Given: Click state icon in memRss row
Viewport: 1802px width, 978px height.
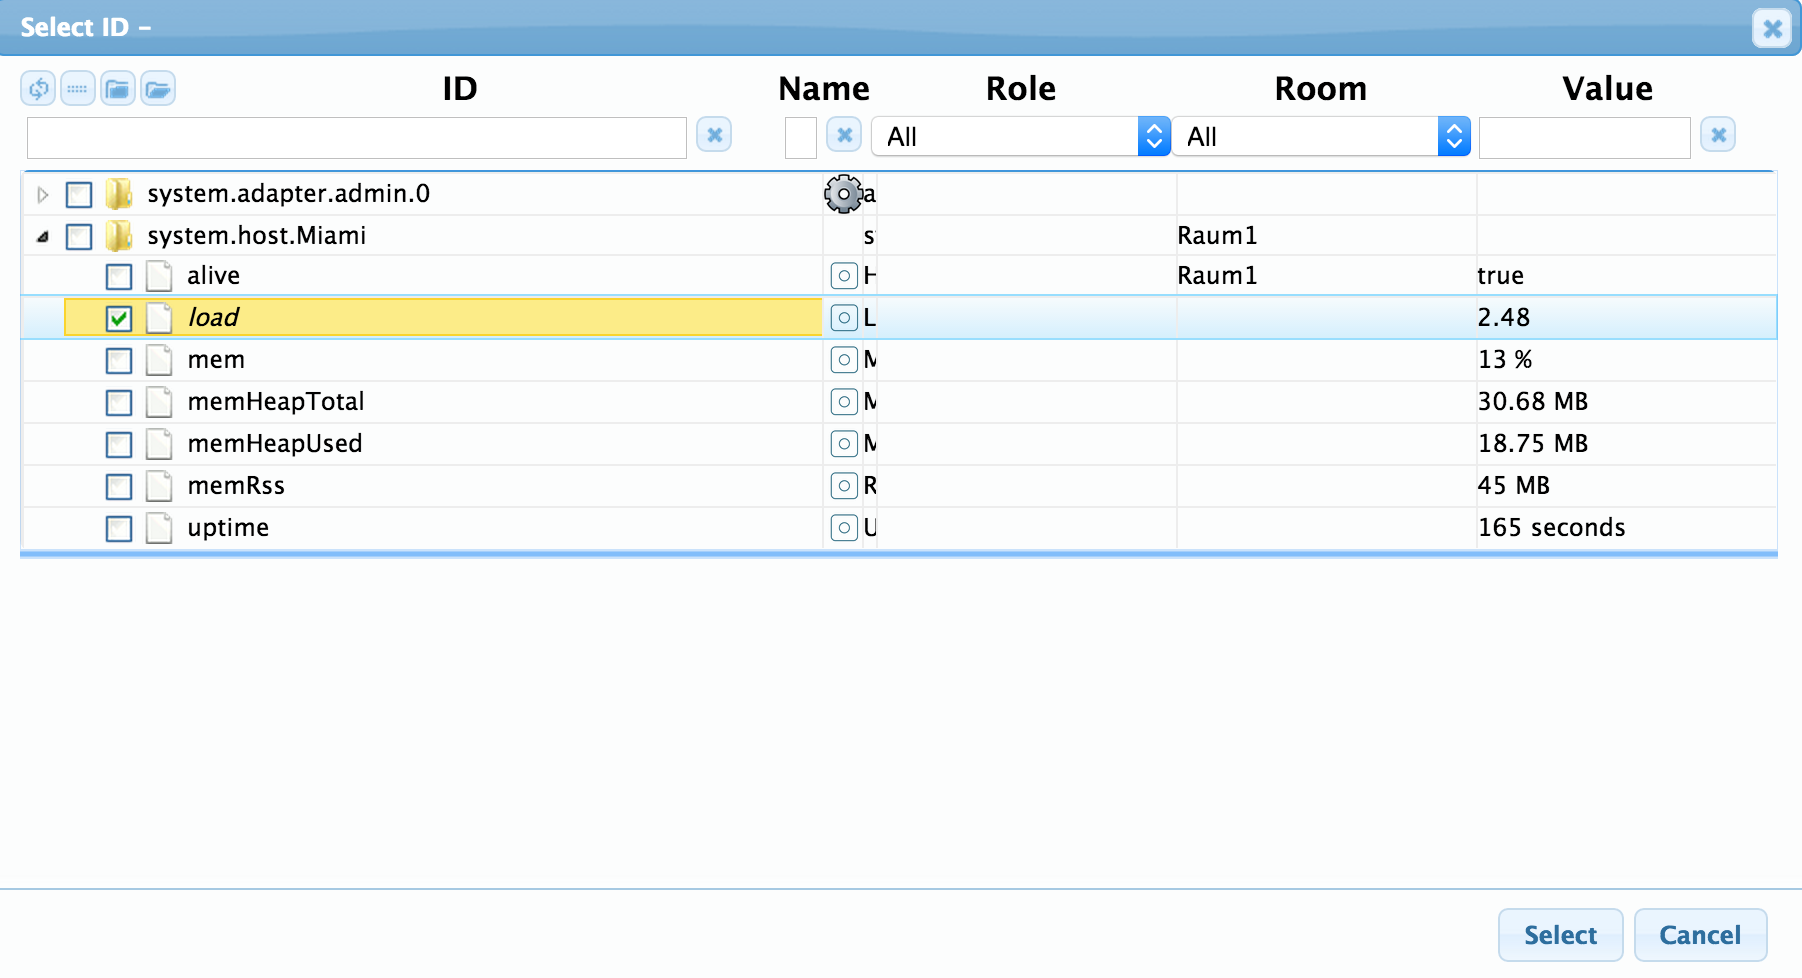Looking at the screenshot, I should tap(844, 485).
